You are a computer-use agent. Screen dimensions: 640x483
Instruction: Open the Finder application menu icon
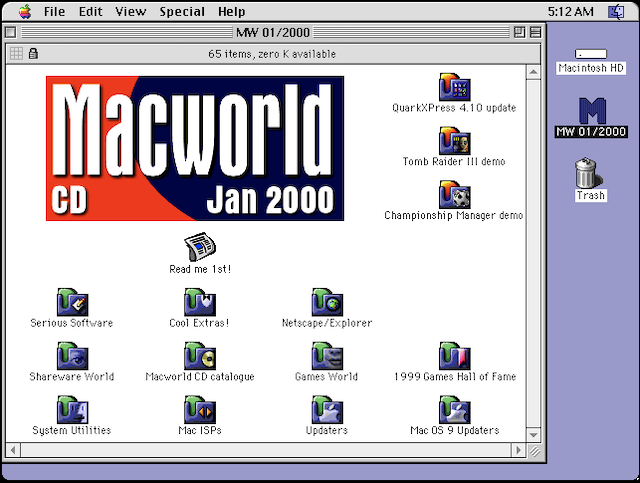[x=616, y=11]
